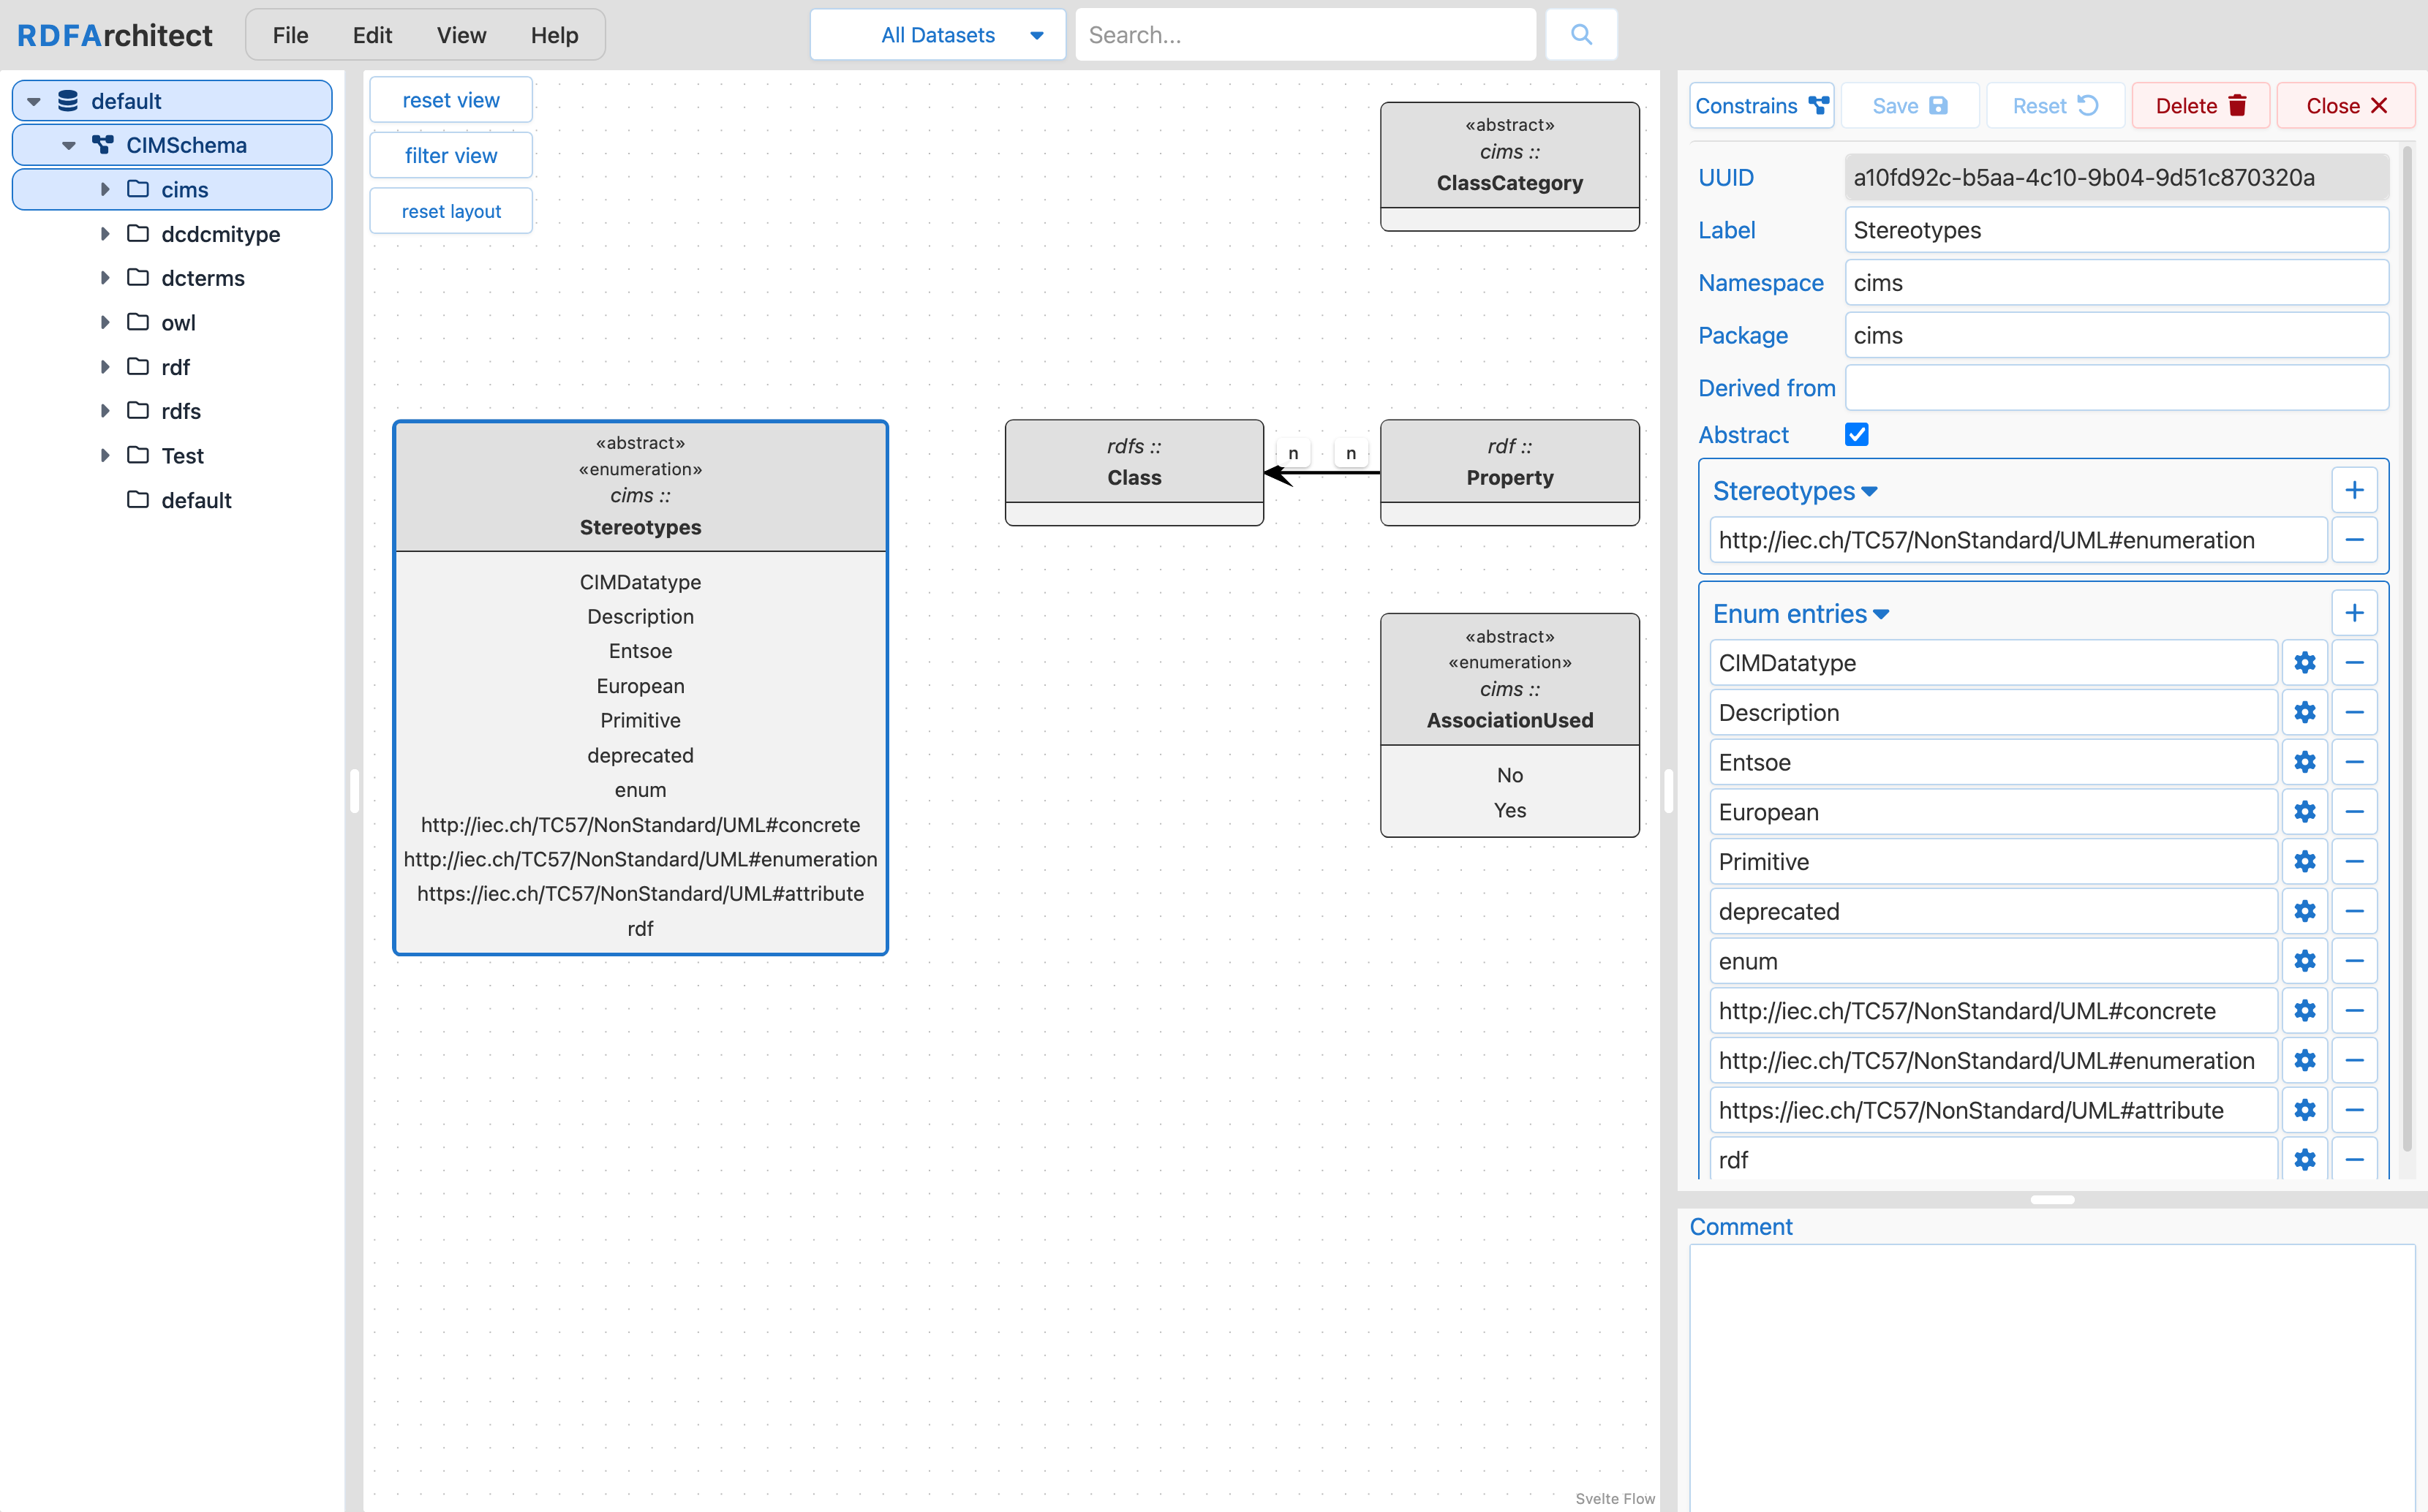Viewport: 2428px width, 1512px height.
Task: Collapse the Stereotypes section header
Action: point(1794,491)
